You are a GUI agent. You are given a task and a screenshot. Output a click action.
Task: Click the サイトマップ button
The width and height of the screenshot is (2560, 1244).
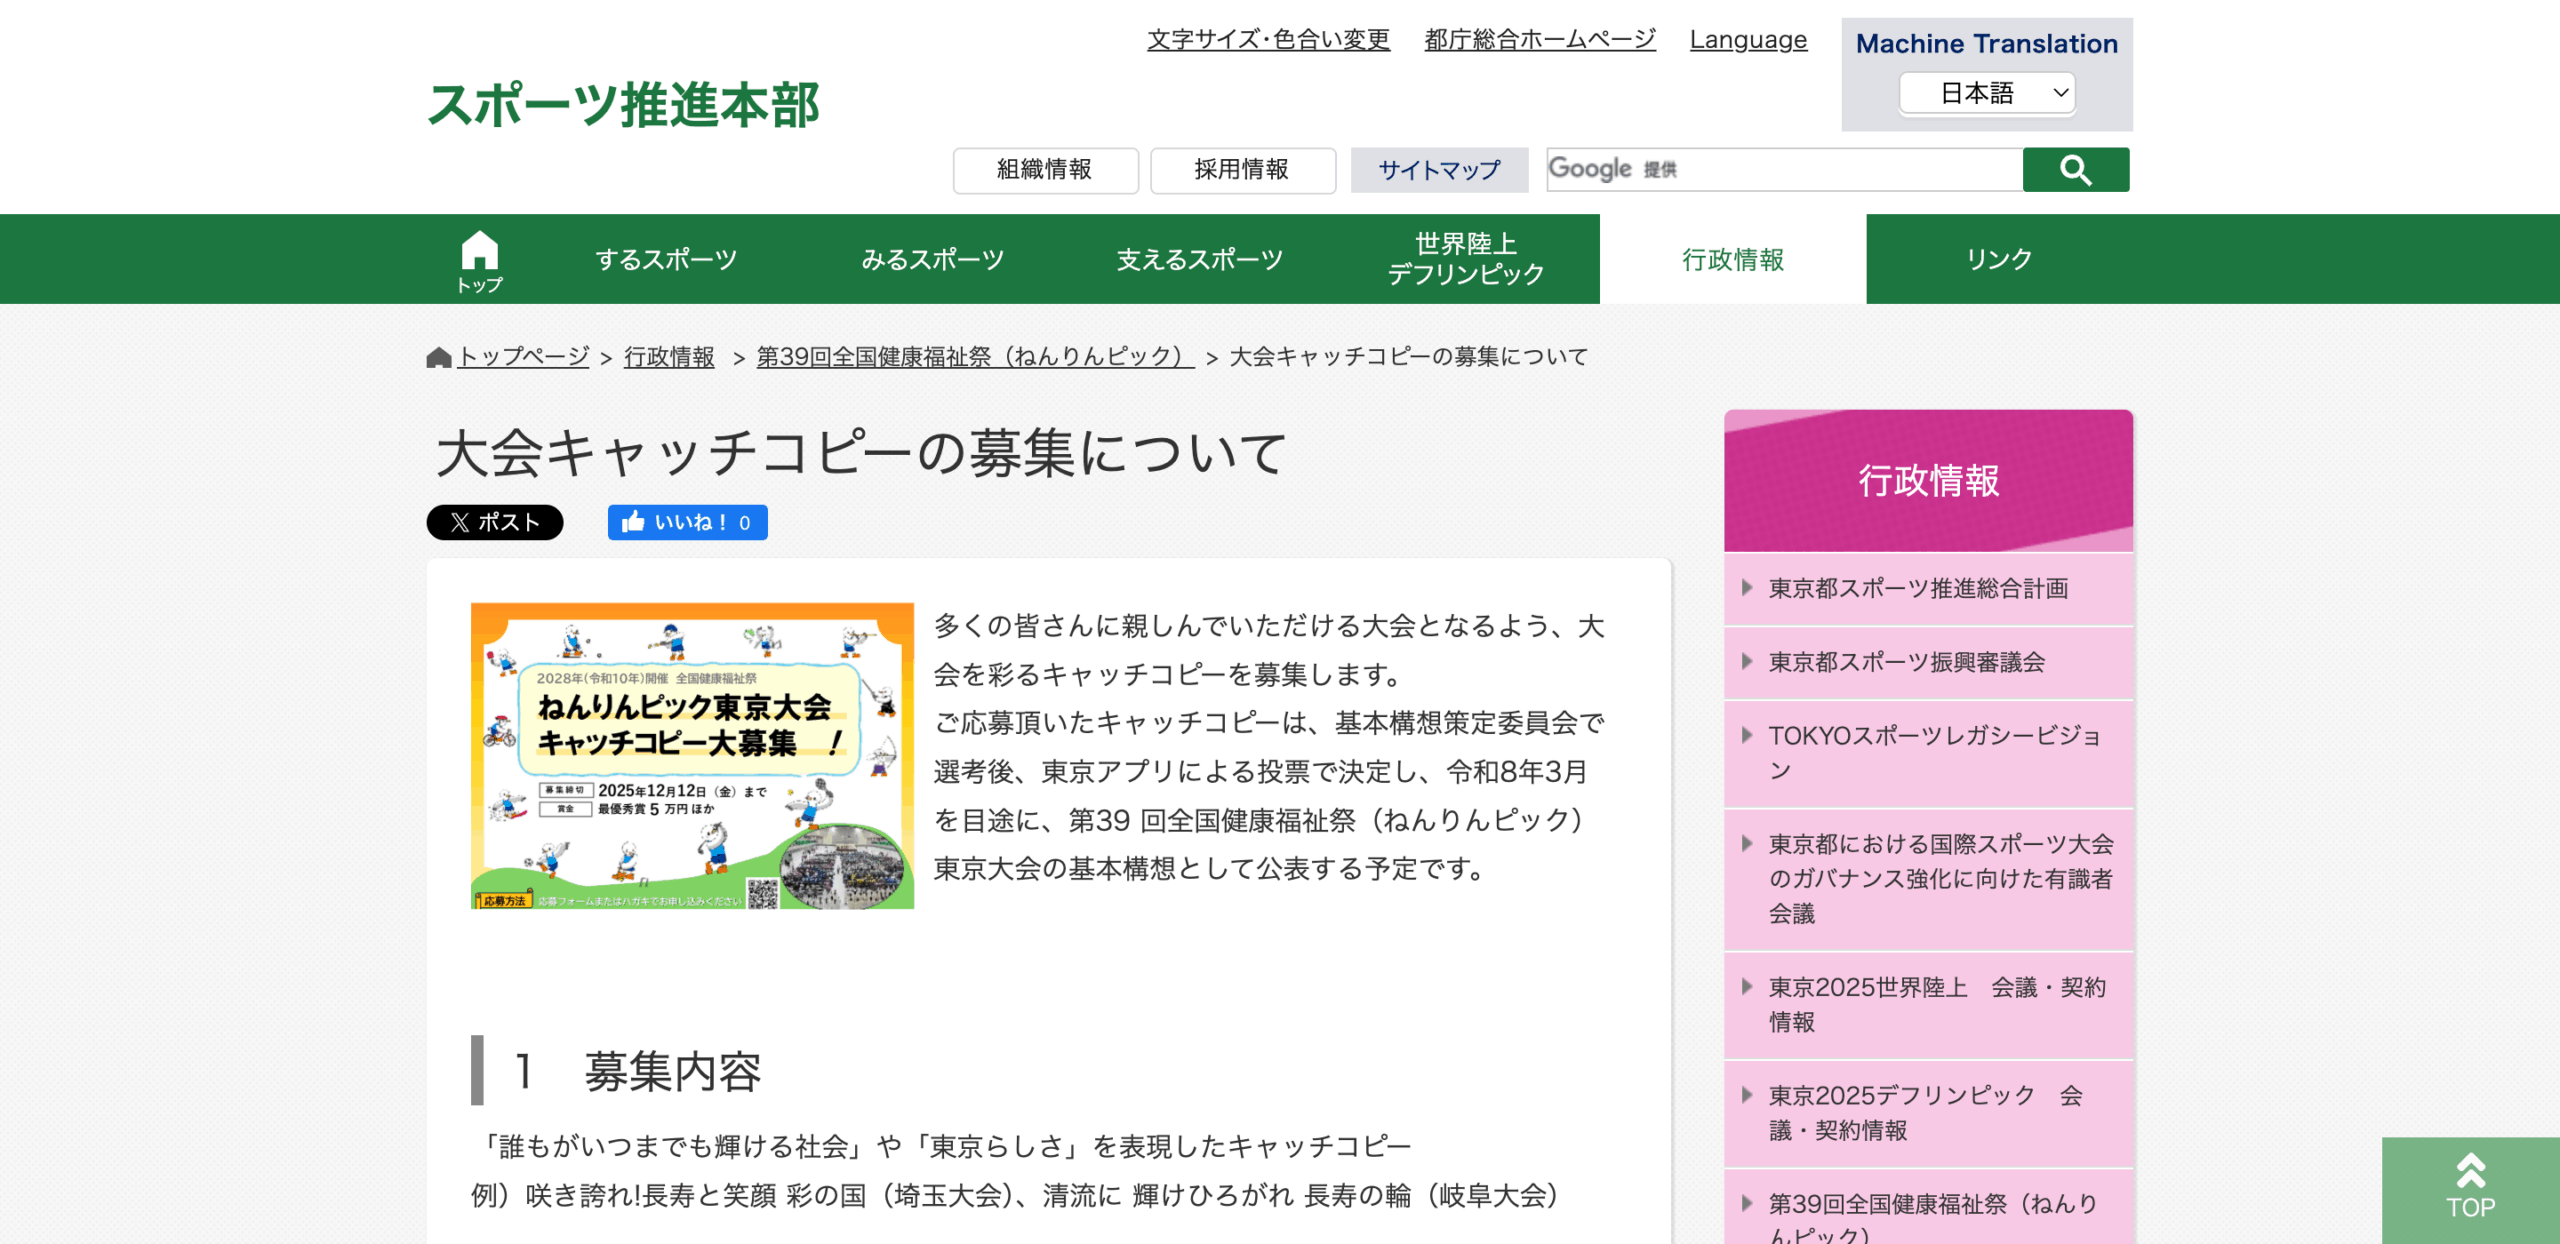pyautogui.click(x=1438, y=170)
